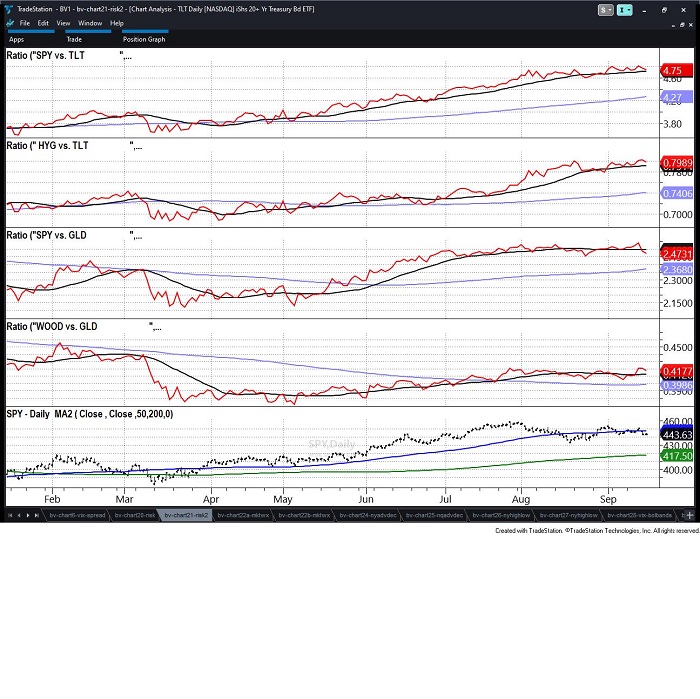Click the Apps toolbar button
Image resolution: width=700 pixels, height=699 pixels.
click(x=17, y=39)
